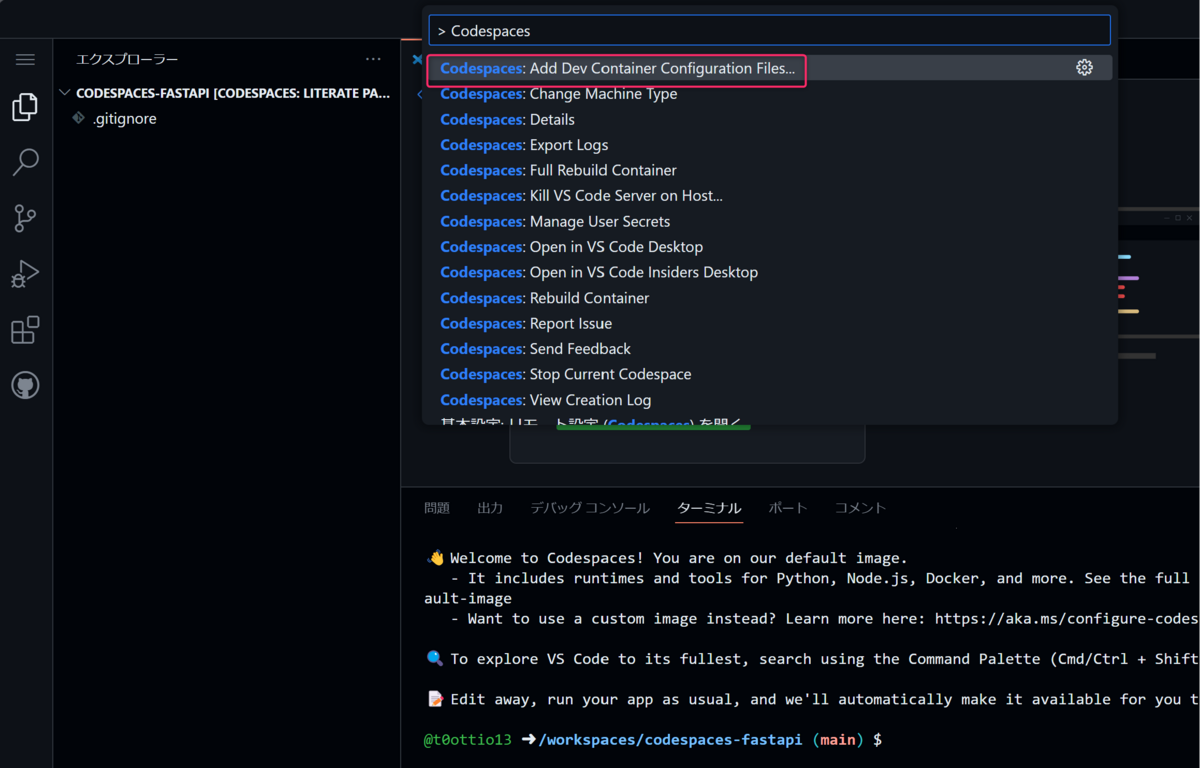Screen dimensions: 1200x768
Task: Open the Search view
Action: (x=25, y=162)
